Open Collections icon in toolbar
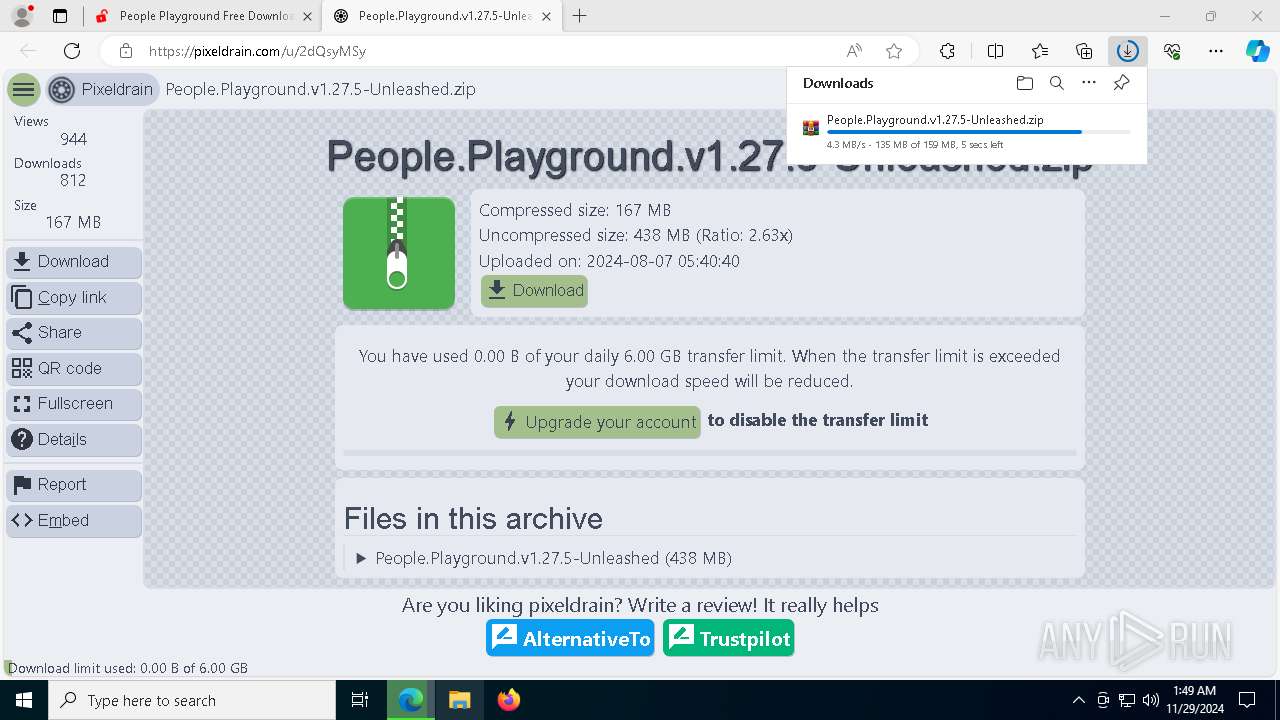 (x=1084, y=51)
